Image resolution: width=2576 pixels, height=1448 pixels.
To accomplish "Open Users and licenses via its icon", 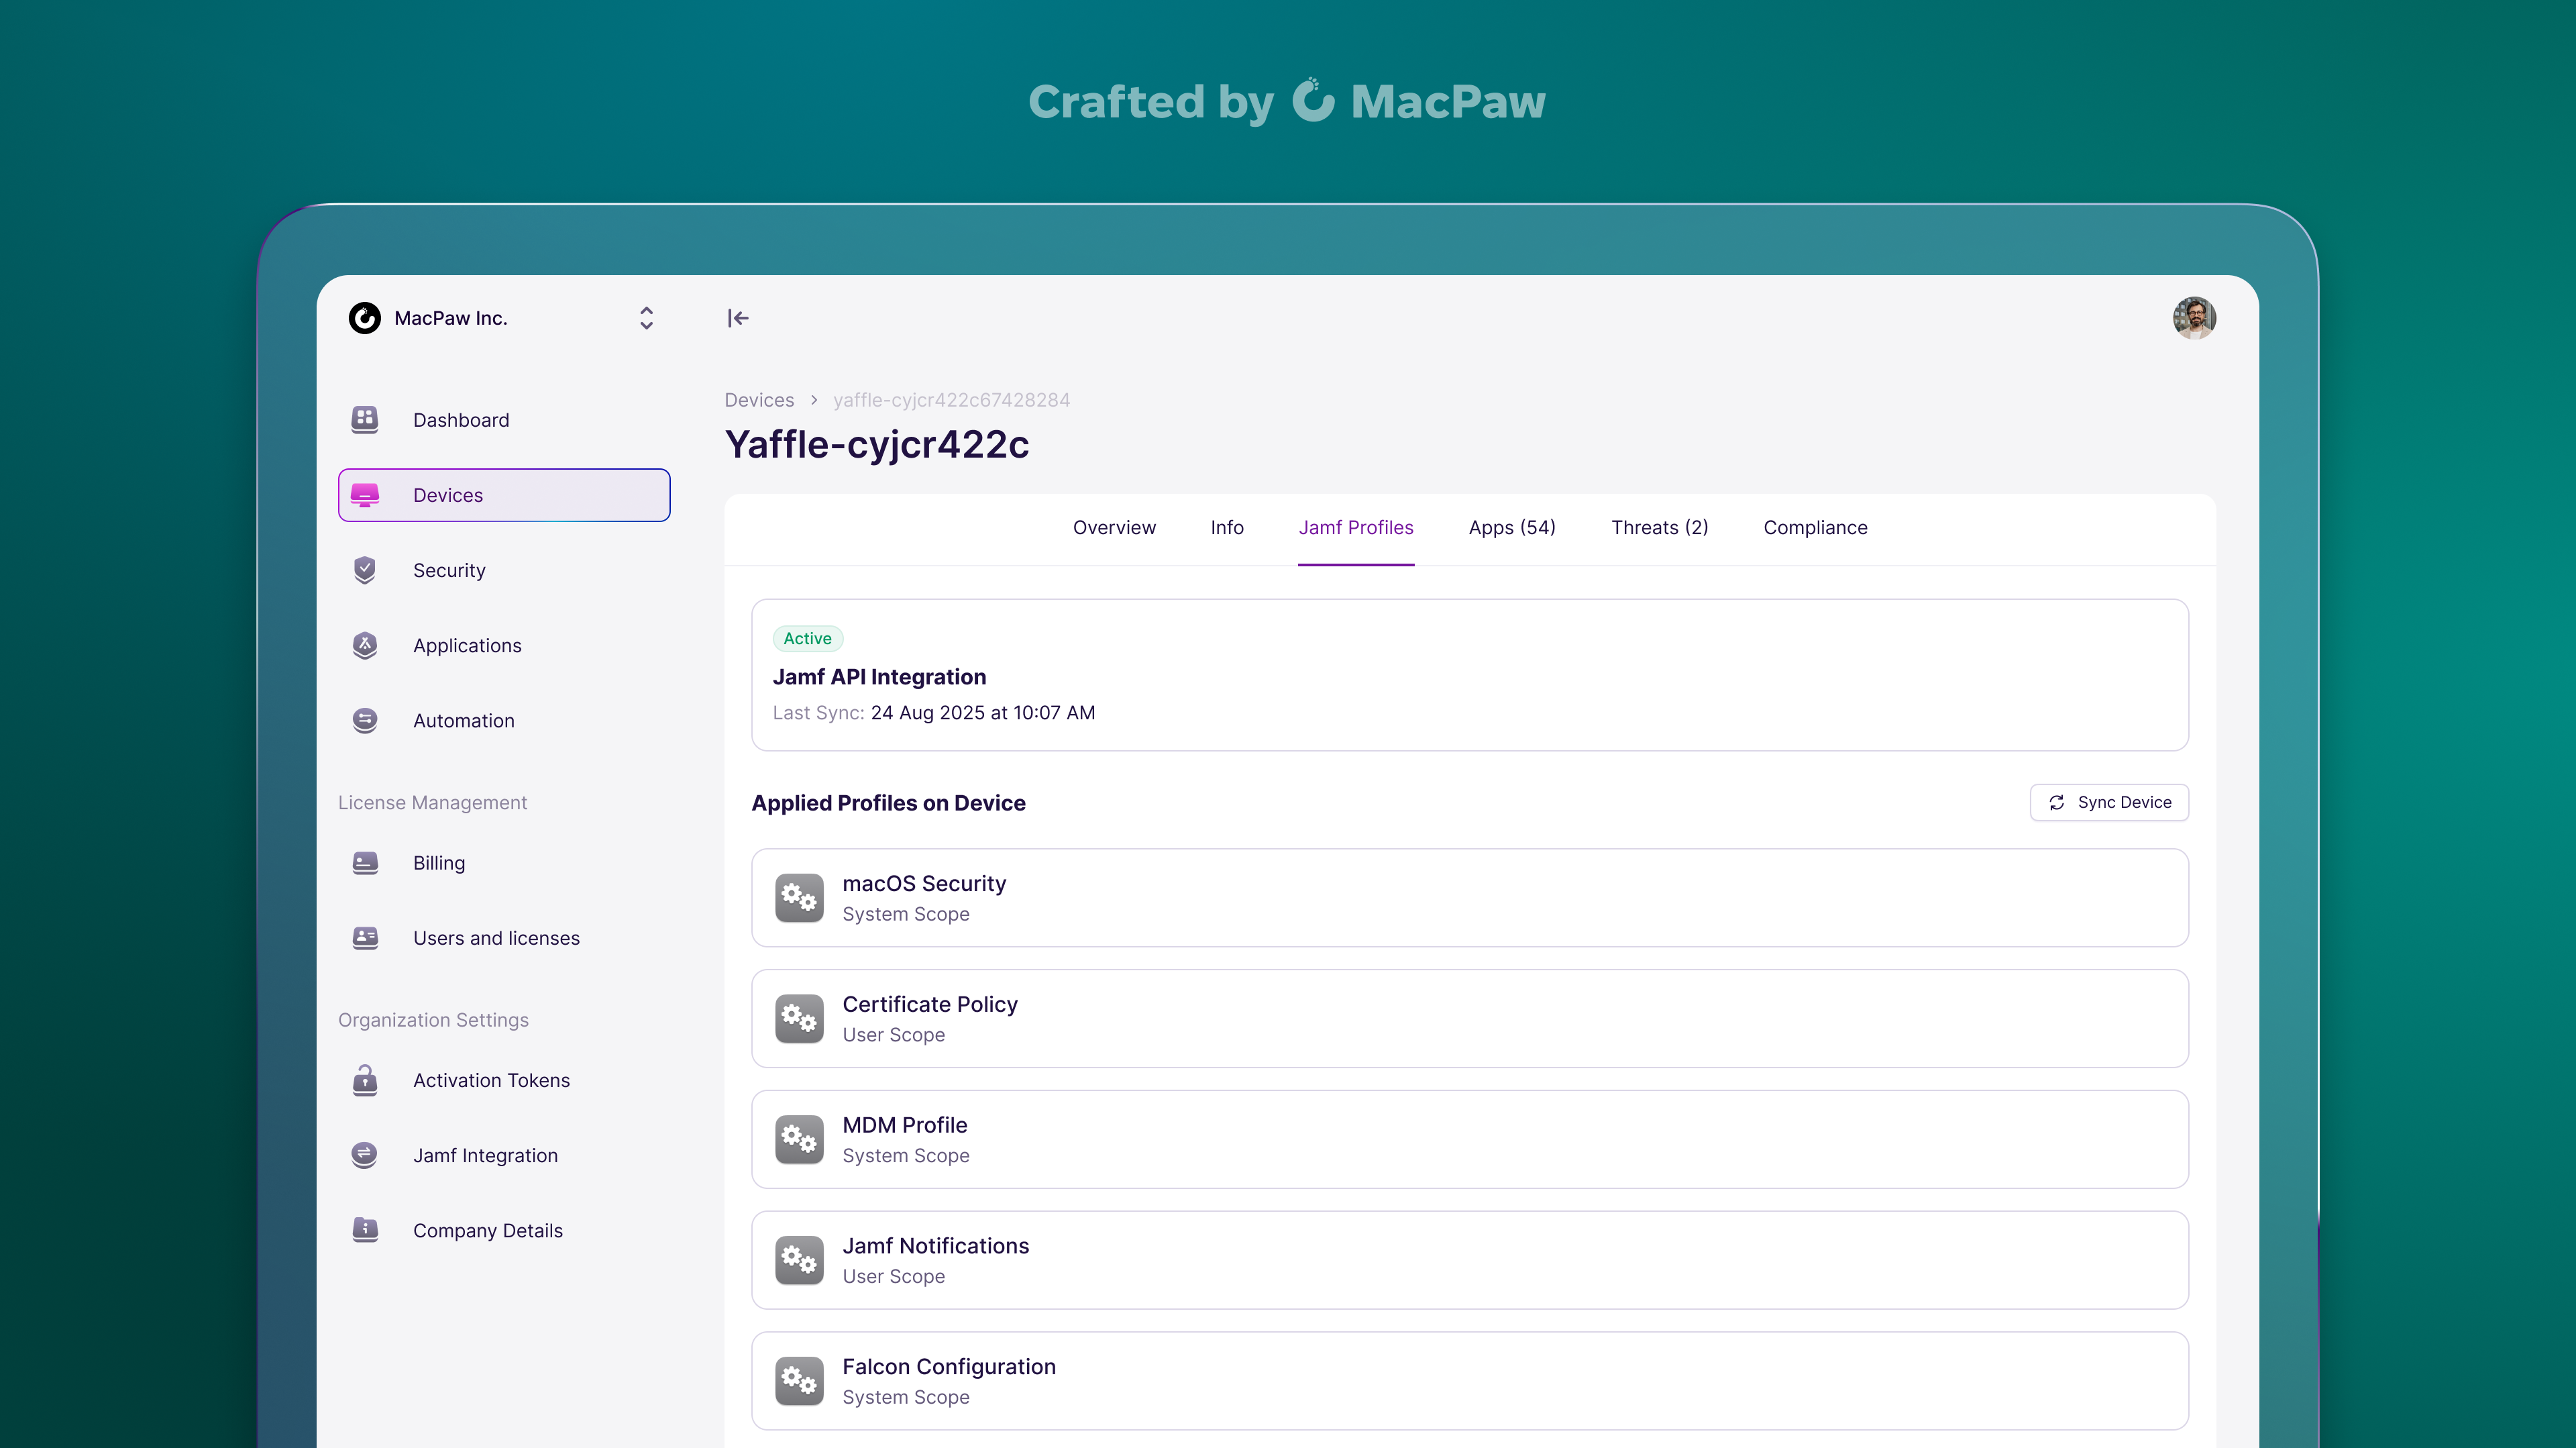I will pos(365,938).
